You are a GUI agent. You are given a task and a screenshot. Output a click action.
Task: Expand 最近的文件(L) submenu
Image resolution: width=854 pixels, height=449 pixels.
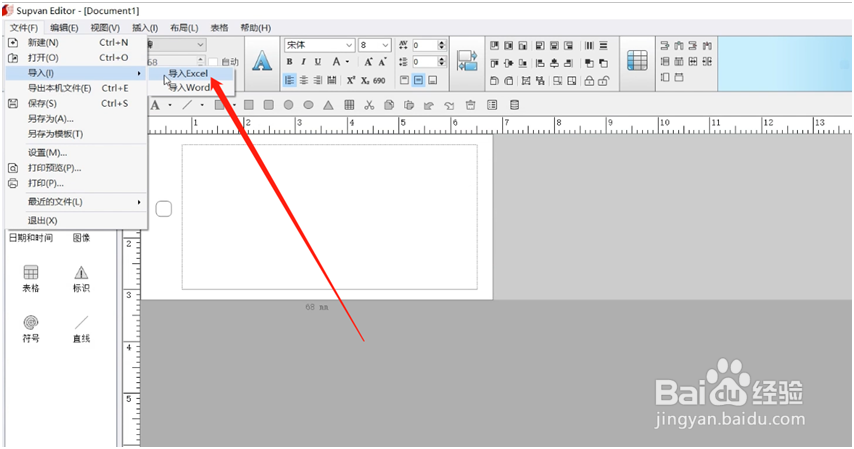[x=76, y=202]
